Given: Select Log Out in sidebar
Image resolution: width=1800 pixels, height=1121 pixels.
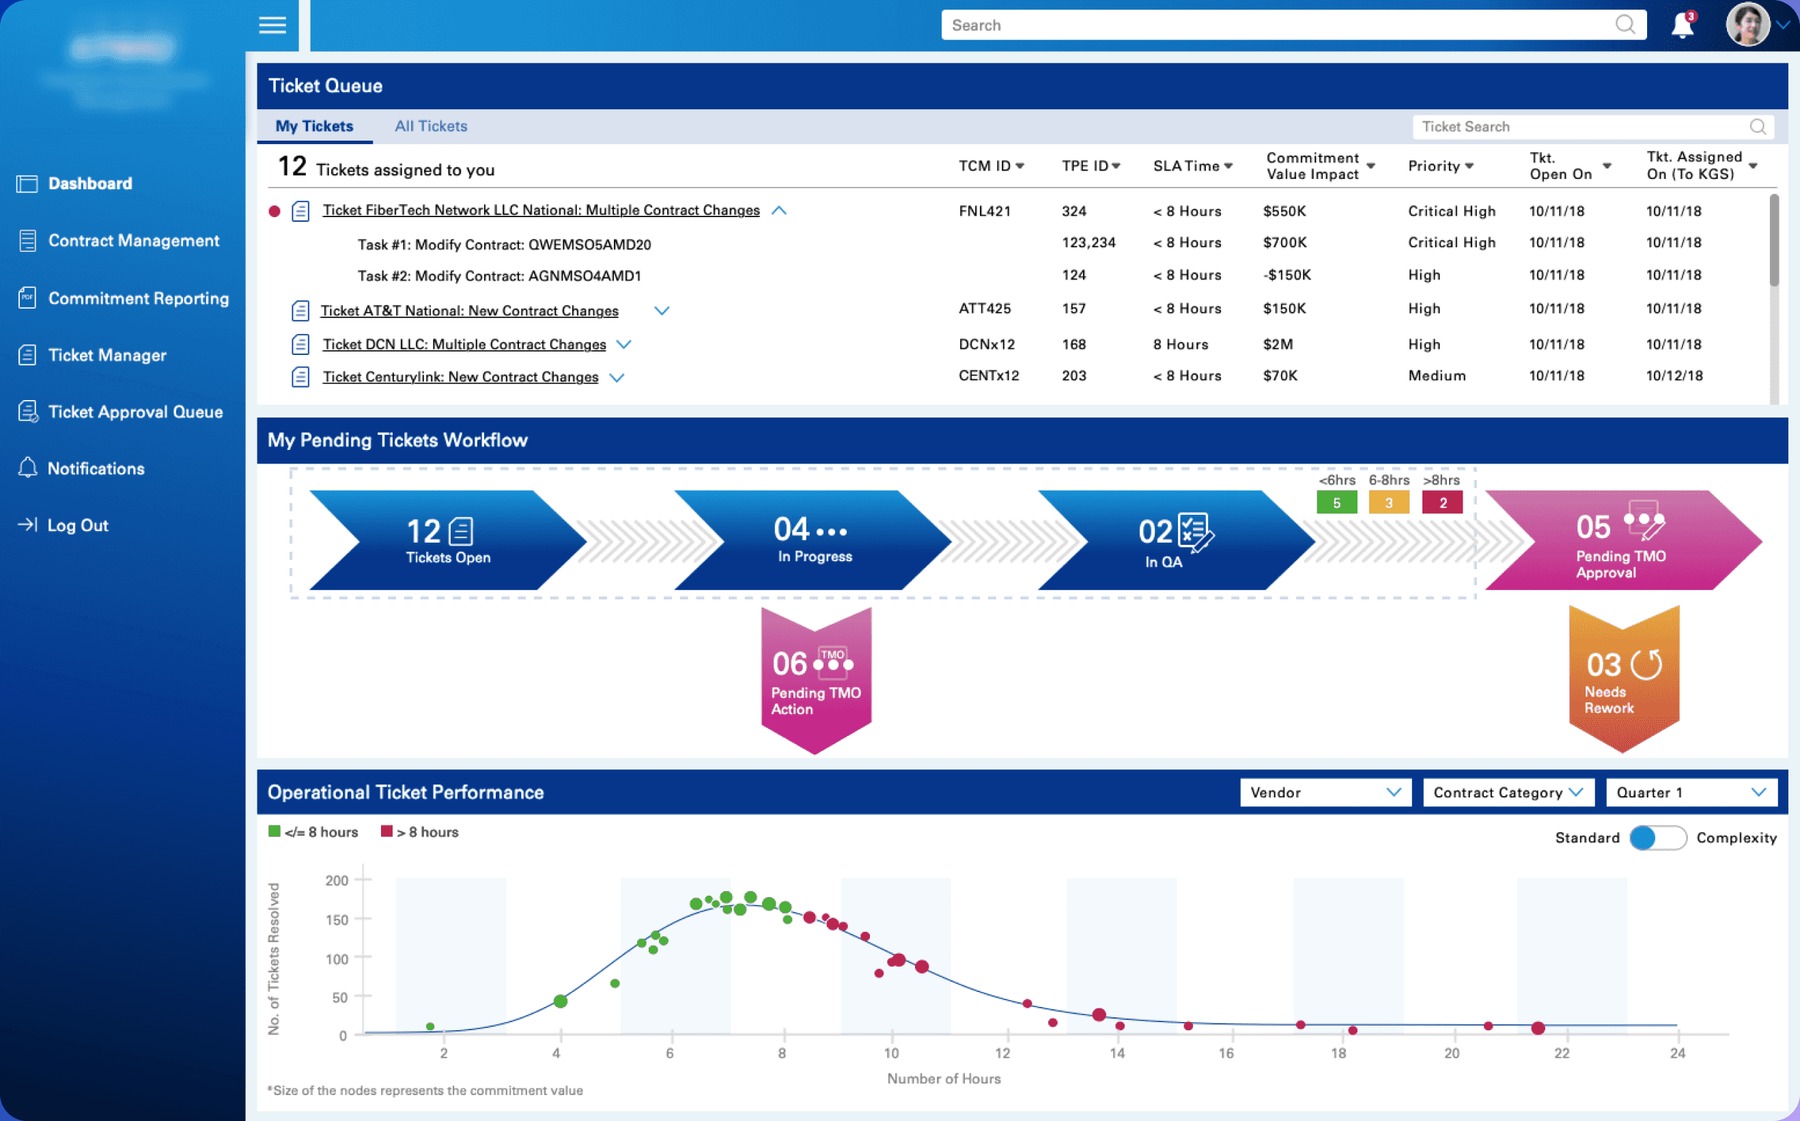Looking at the screenshot, I should pyautogui.click(x=78, y=526).
